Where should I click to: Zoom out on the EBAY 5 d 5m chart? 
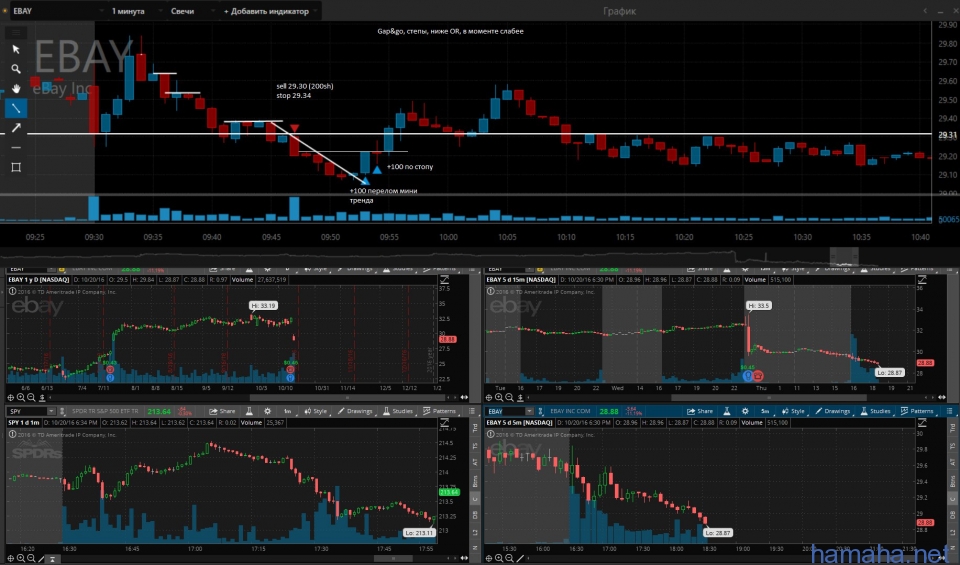[x=509, y=558]
